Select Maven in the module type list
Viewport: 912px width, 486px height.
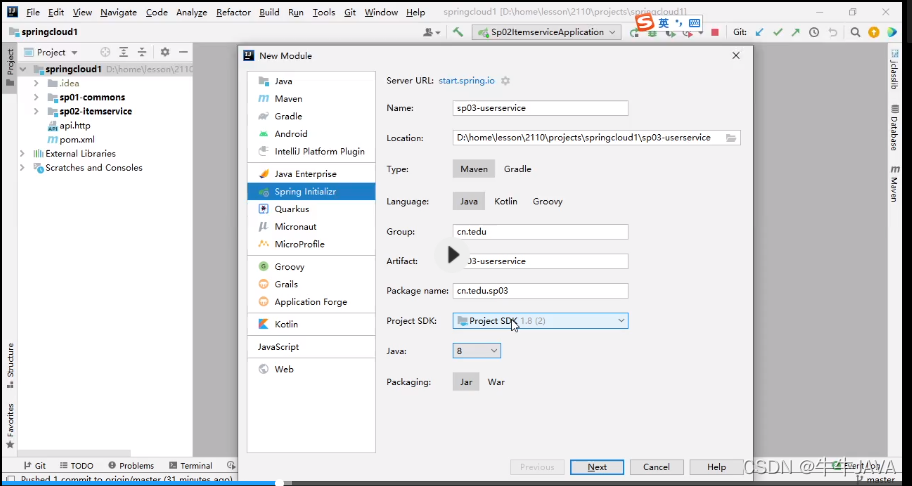click(x=311, y=99)
